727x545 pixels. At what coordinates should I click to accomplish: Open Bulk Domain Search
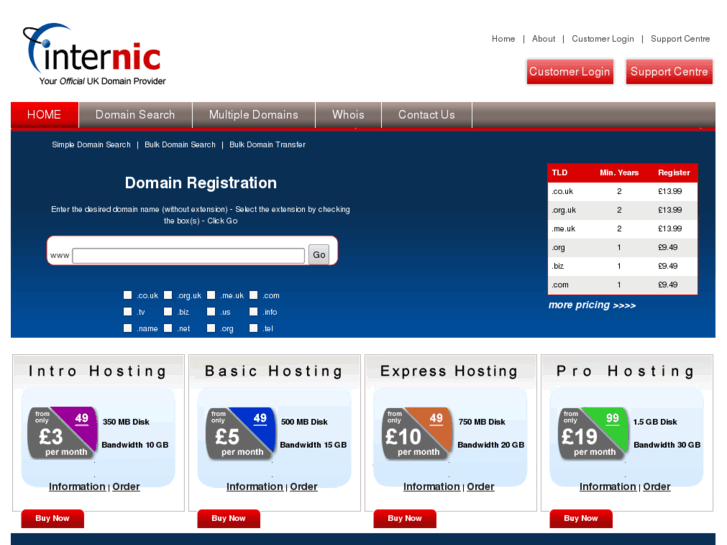180,145
